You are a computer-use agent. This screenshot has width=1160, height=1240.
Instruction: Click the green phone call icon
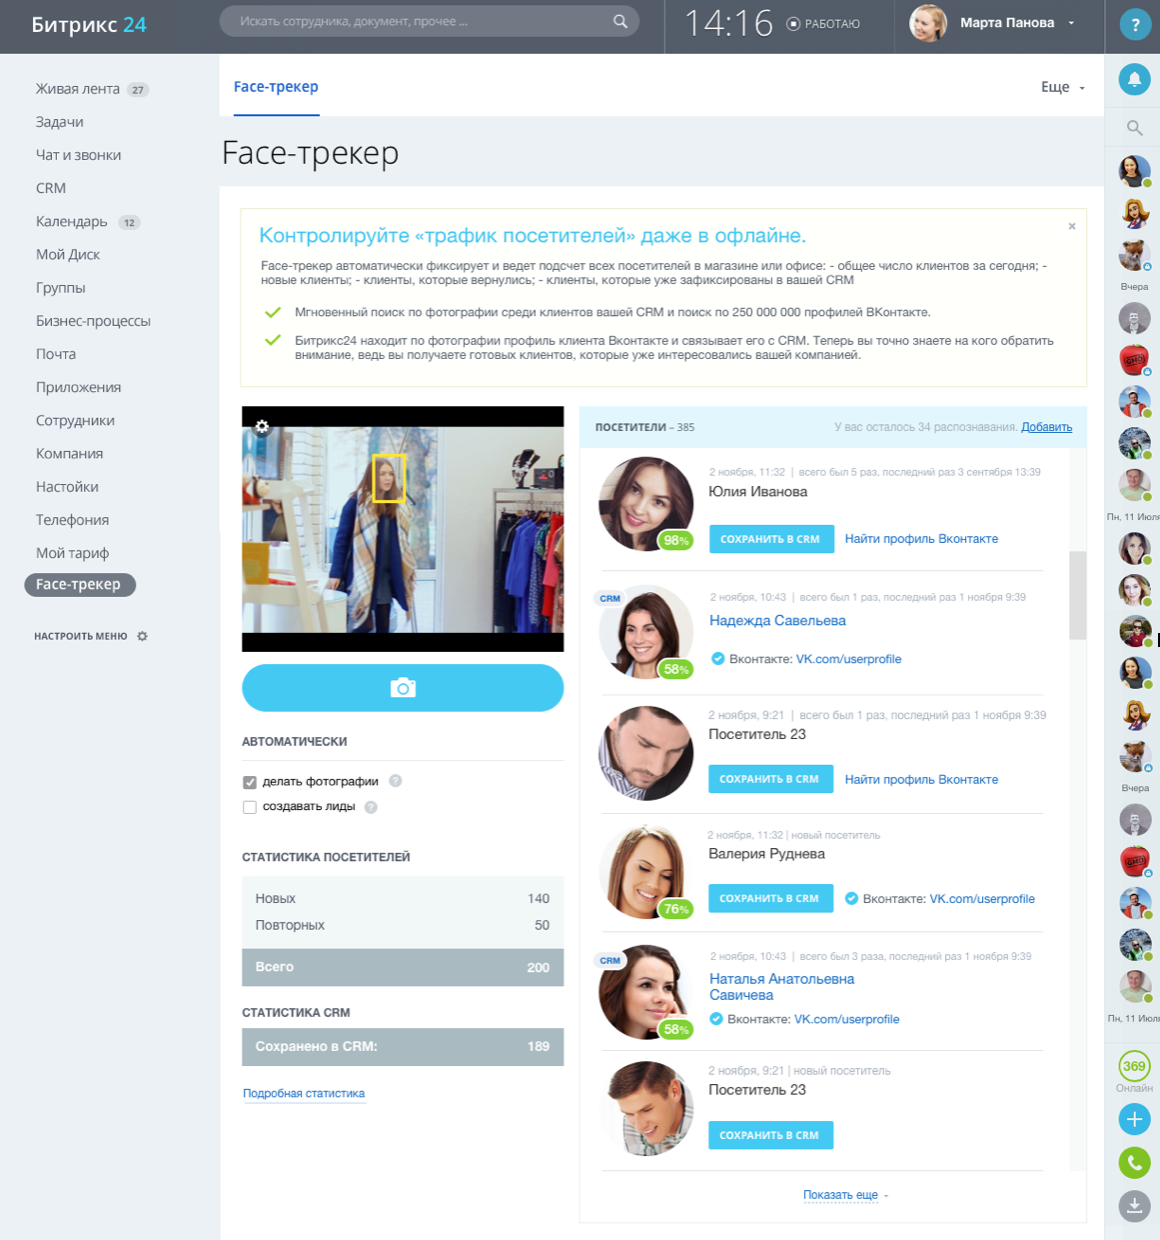point(1134,1162)
